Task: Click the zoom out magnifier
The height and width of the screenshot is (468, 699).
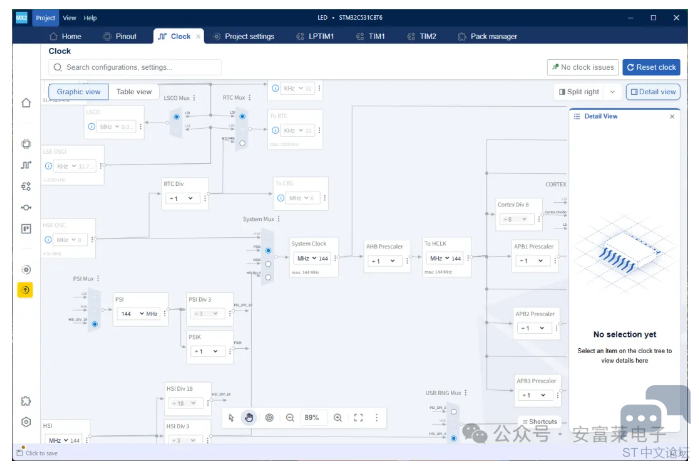Action: coord(290,417)
